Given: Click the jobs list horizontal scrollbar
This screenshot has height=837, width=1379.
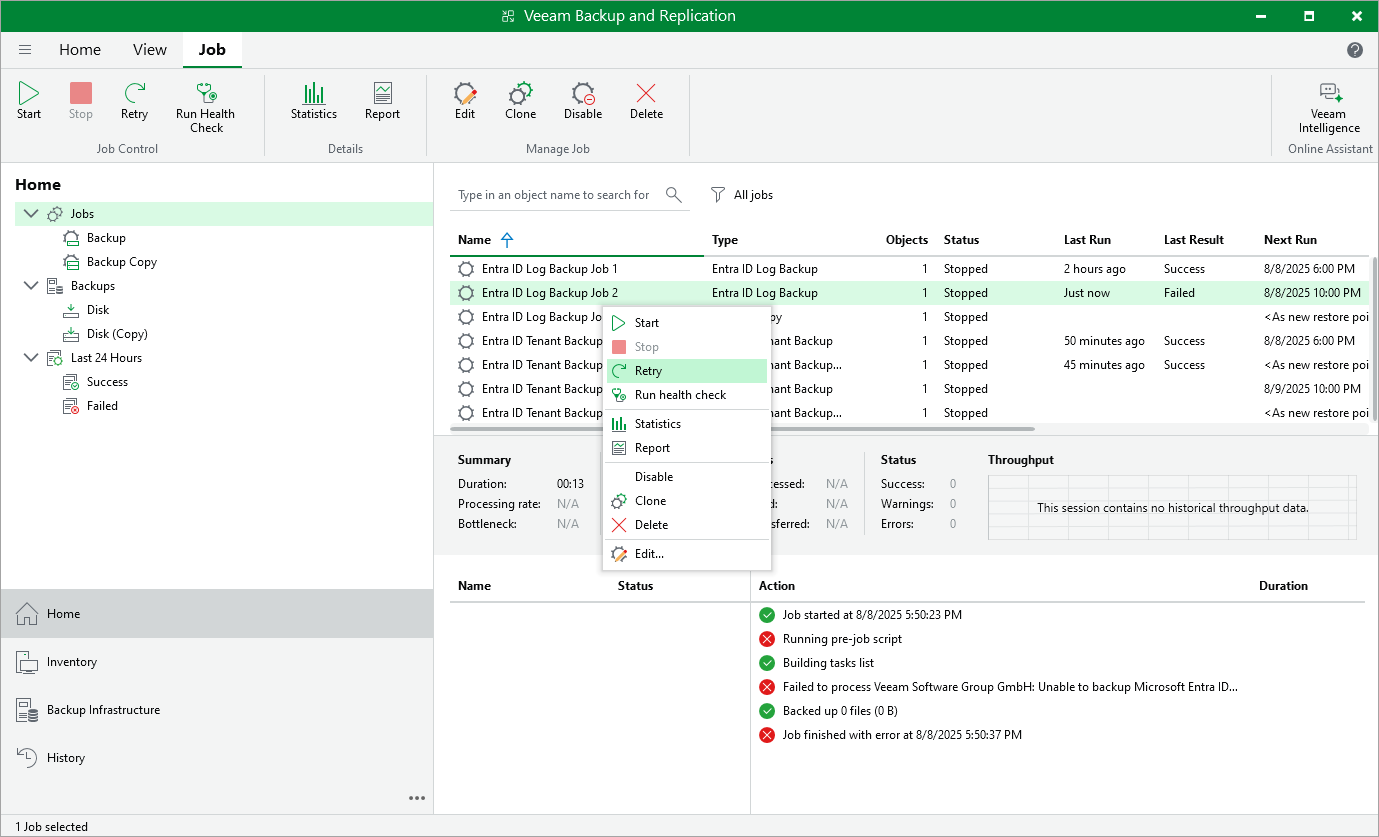Looking at the screenshot, I should click(743, 429).
